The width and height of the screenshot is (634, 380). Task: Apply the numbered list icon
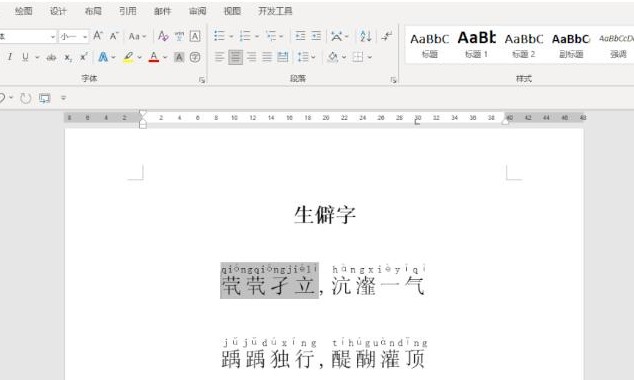[x=245, y=36]
